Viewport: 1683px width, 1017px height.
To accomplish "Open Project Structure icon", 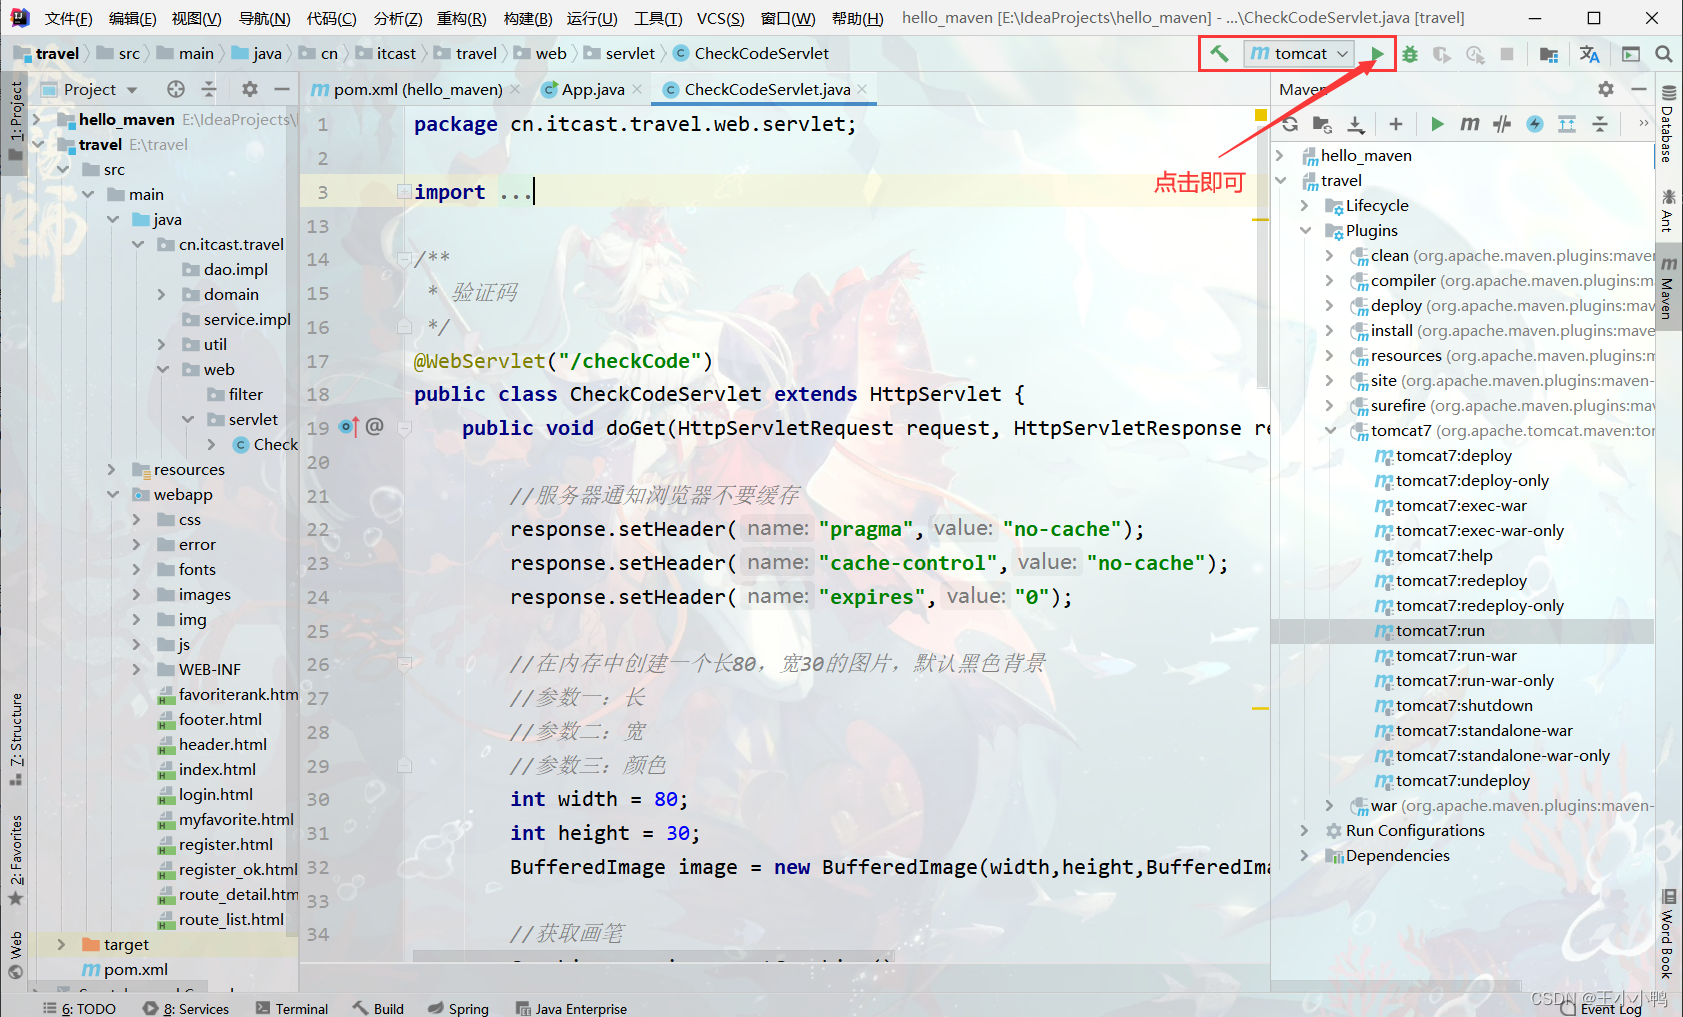I will point(1549,54).
